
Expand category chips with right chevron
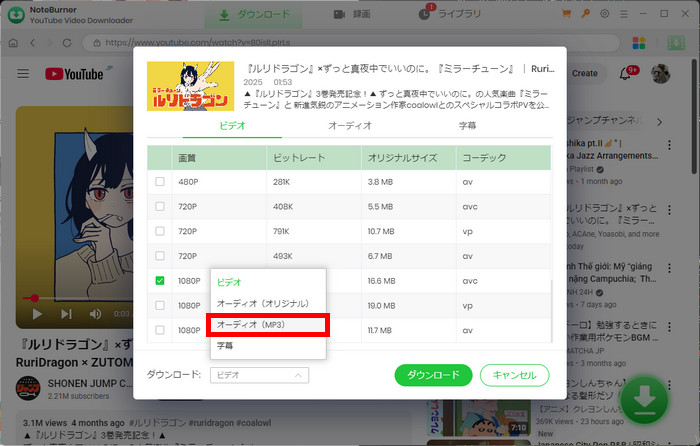pyautogui.click(x=659, y=122)
